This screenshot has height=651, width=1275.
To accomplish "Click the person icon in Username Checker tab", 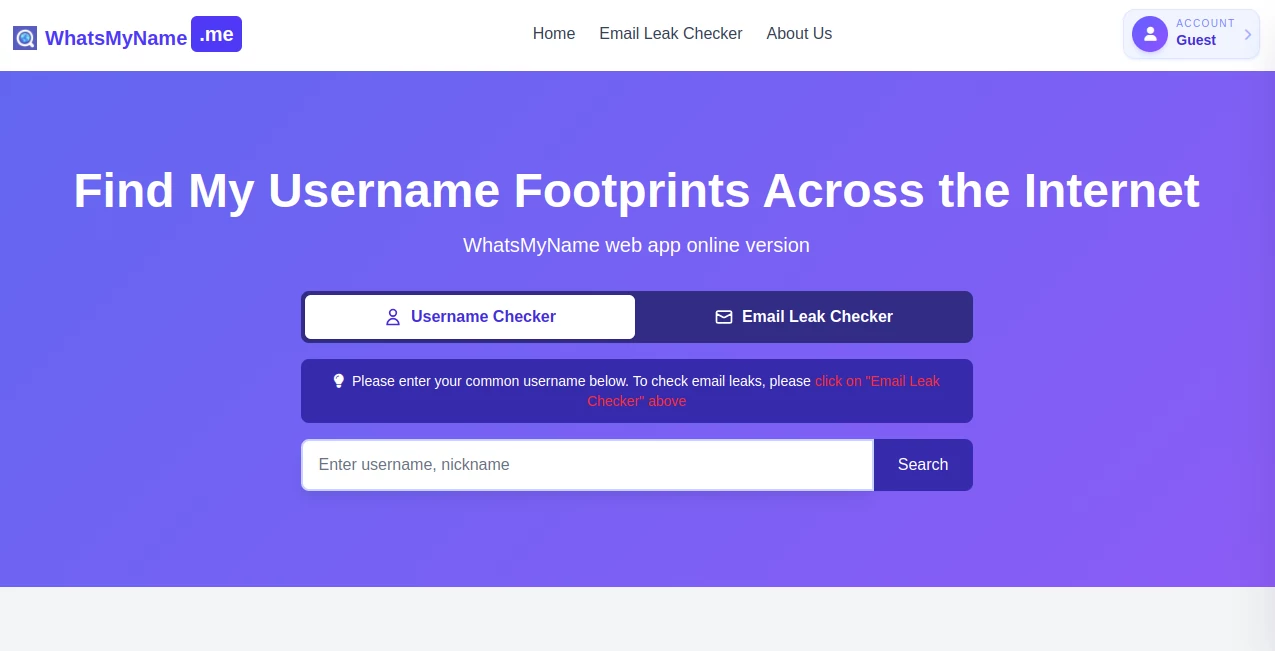I will [x=393, y=317].
